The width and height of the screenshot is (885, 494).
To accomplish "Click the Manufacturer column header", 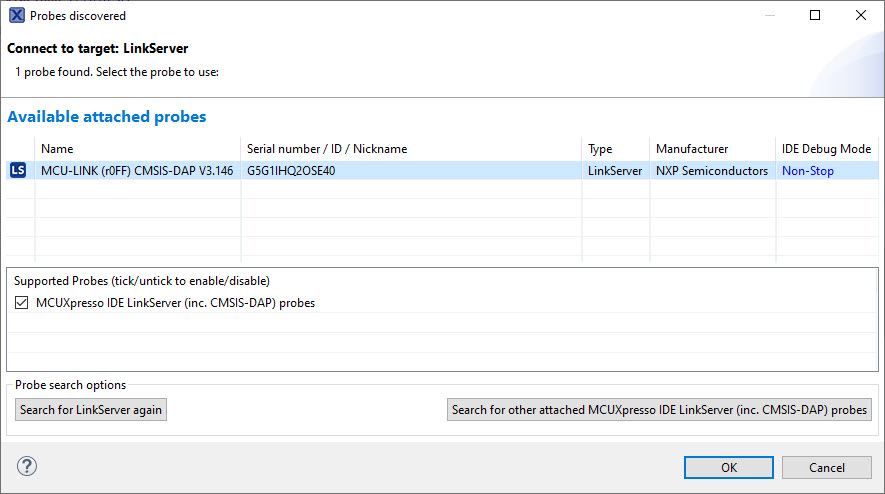I will pyautogui.click(x=692, y=149).
